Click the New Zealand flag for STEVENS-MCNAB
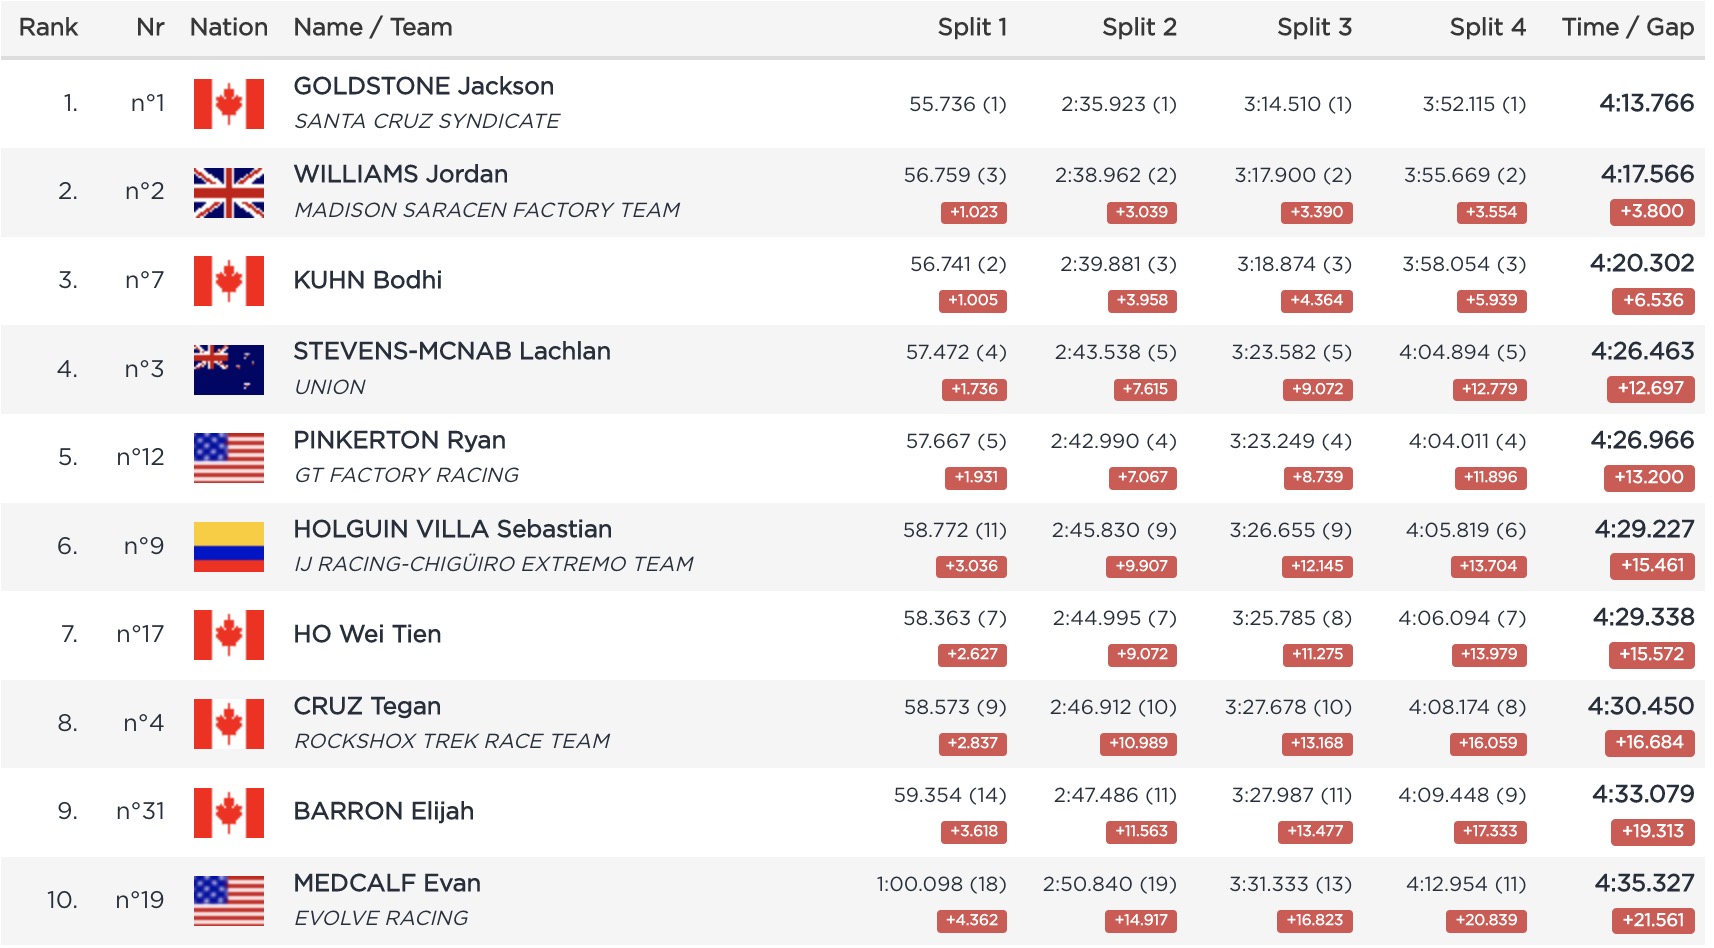Viewport: 1714px width, 948px height. point(228,369)
